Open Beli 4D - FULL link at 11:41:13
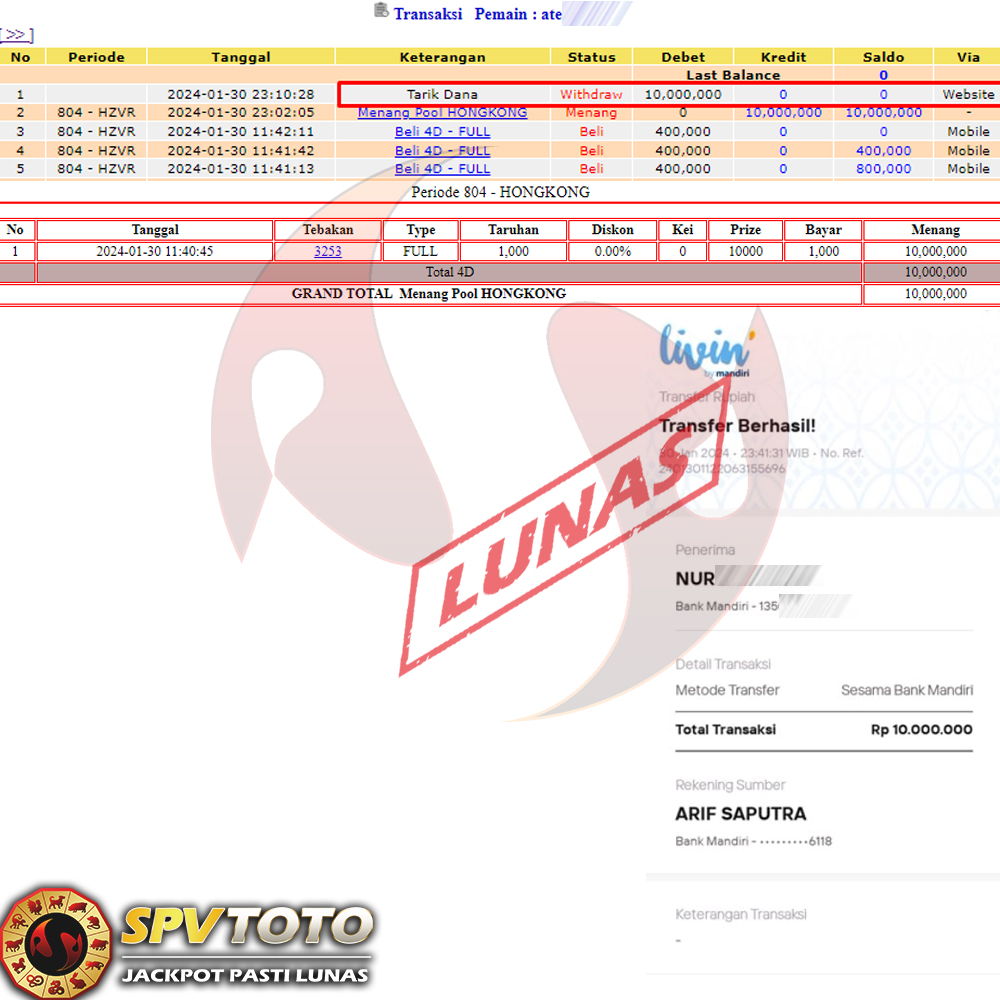 [x=442, y=169]
